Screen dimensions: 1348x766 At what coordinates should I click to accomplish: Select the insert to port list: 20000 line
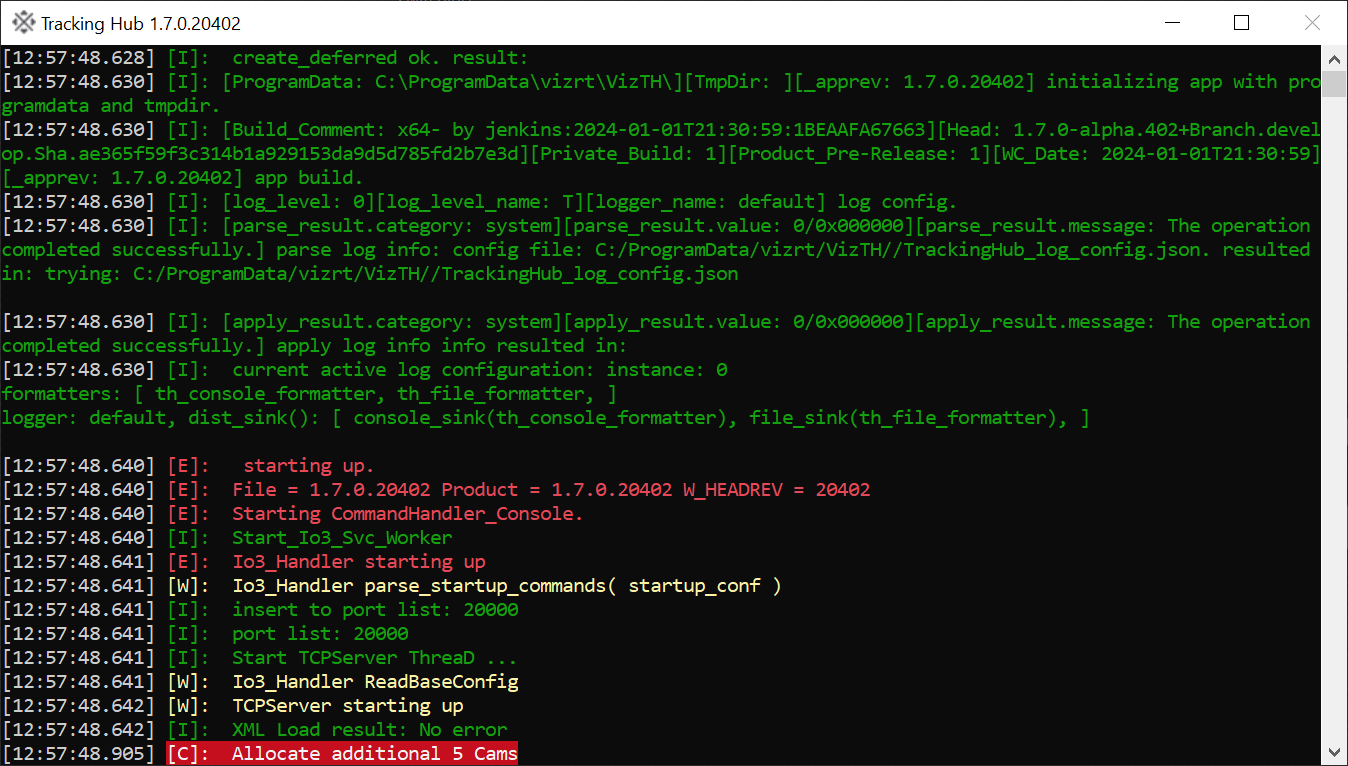[x=375, y=610]
